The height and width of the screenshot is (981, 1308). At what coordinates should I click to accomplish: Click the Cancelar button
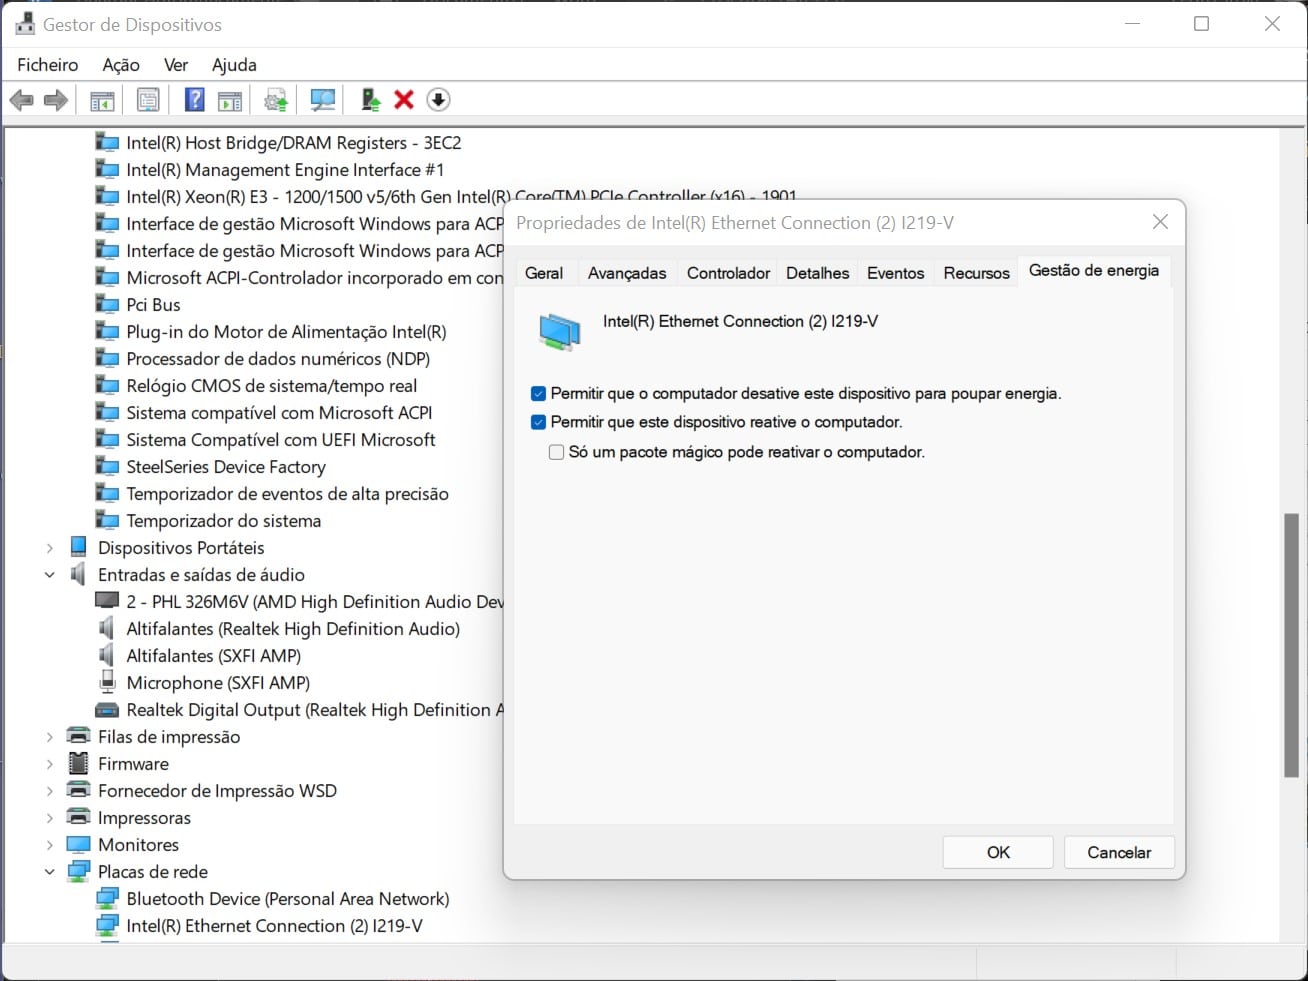point(1119,852)
